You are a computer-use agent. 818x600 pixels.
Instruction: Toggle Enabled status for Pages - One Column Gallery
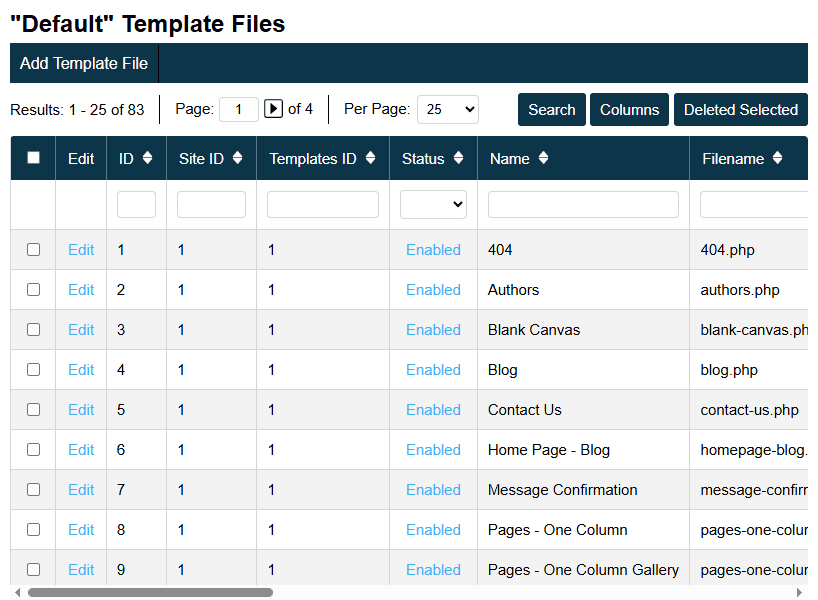click(433, 570)
